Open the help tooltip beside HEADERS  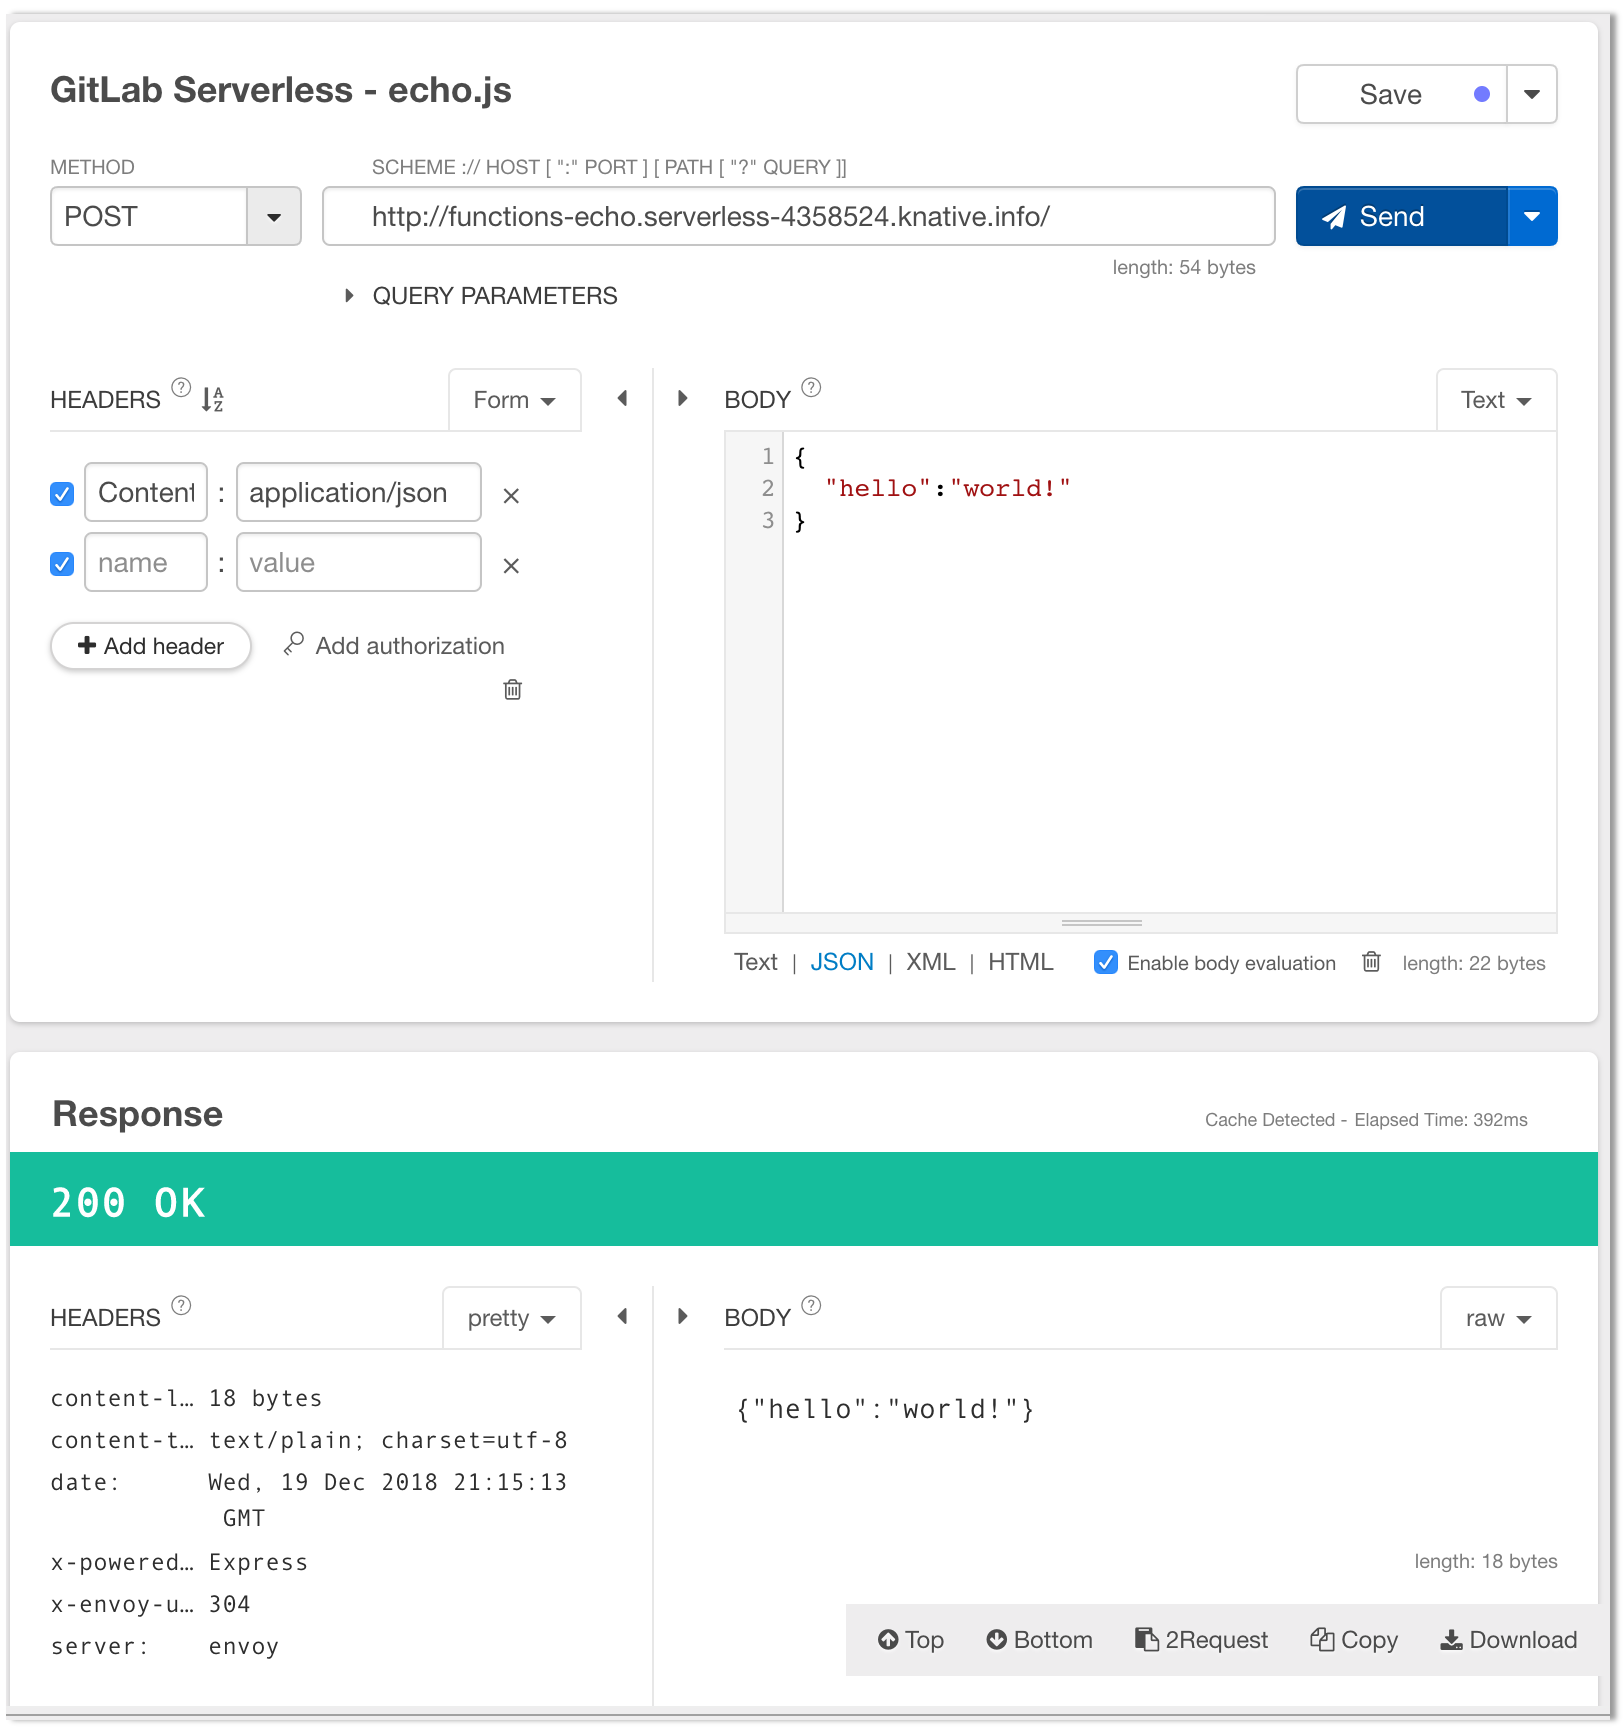point(180,388)
